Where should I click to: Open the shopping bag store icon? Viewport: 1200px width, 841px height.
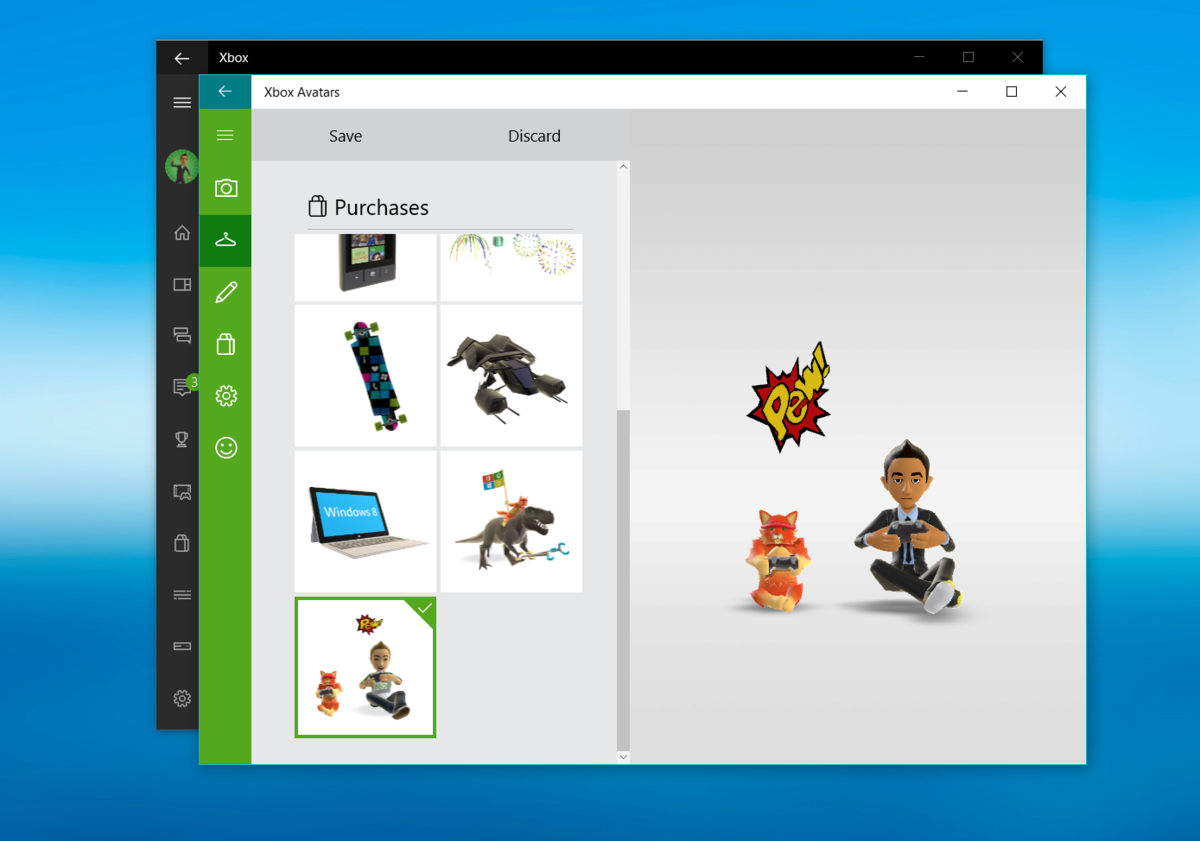(226, 344)
